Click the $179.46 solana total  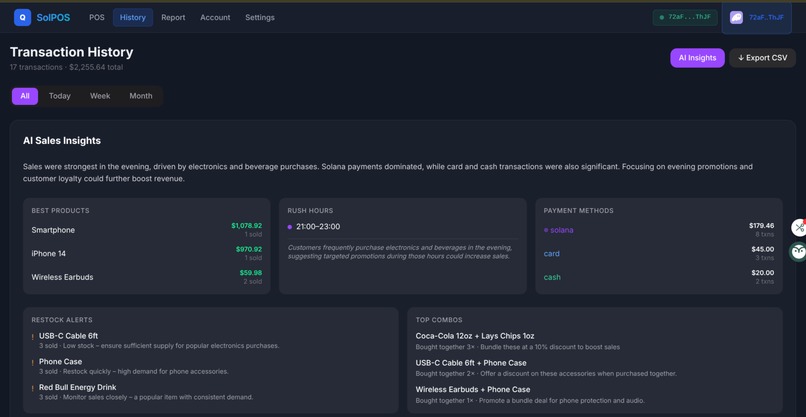(761, 226)
